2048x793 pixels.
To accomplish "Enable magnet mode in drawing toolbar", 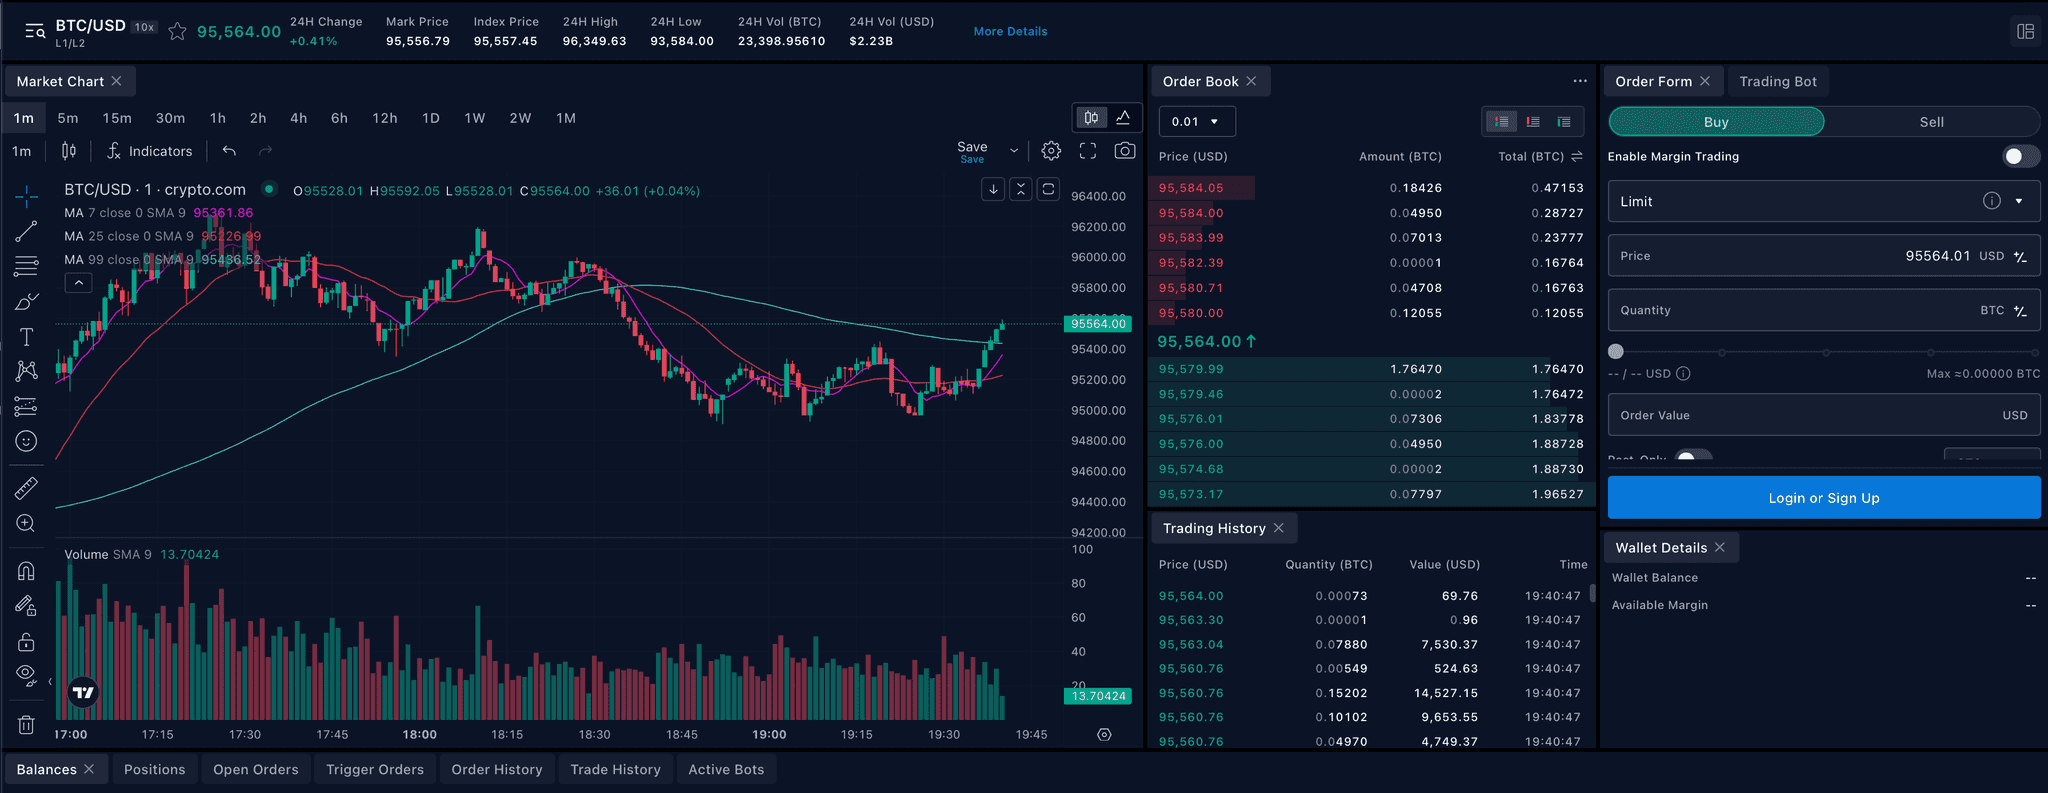I will [x=26, y=570].
